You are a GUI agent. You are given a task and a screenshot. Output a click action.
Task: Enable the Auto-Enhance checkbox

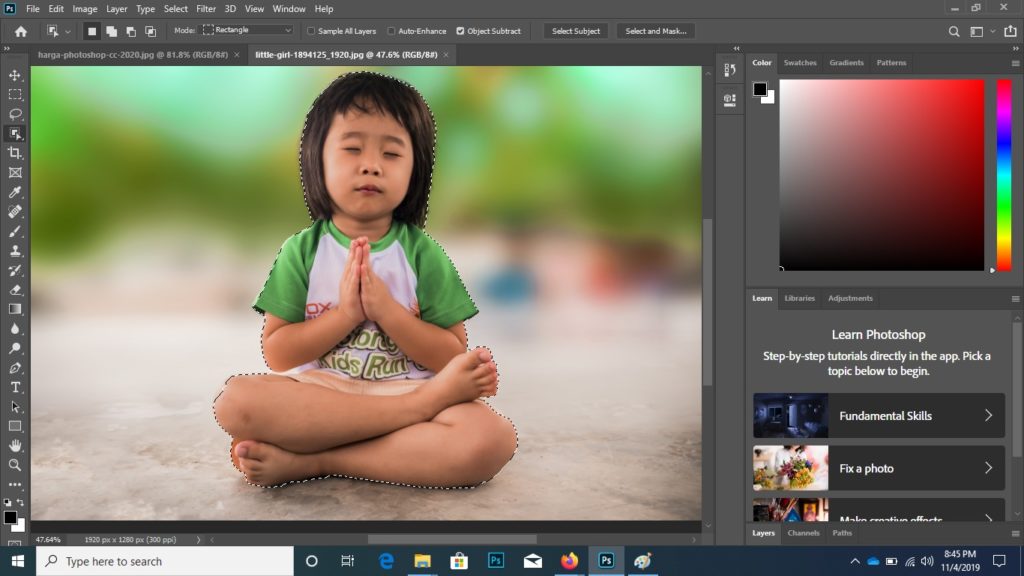tap(391, 31)
